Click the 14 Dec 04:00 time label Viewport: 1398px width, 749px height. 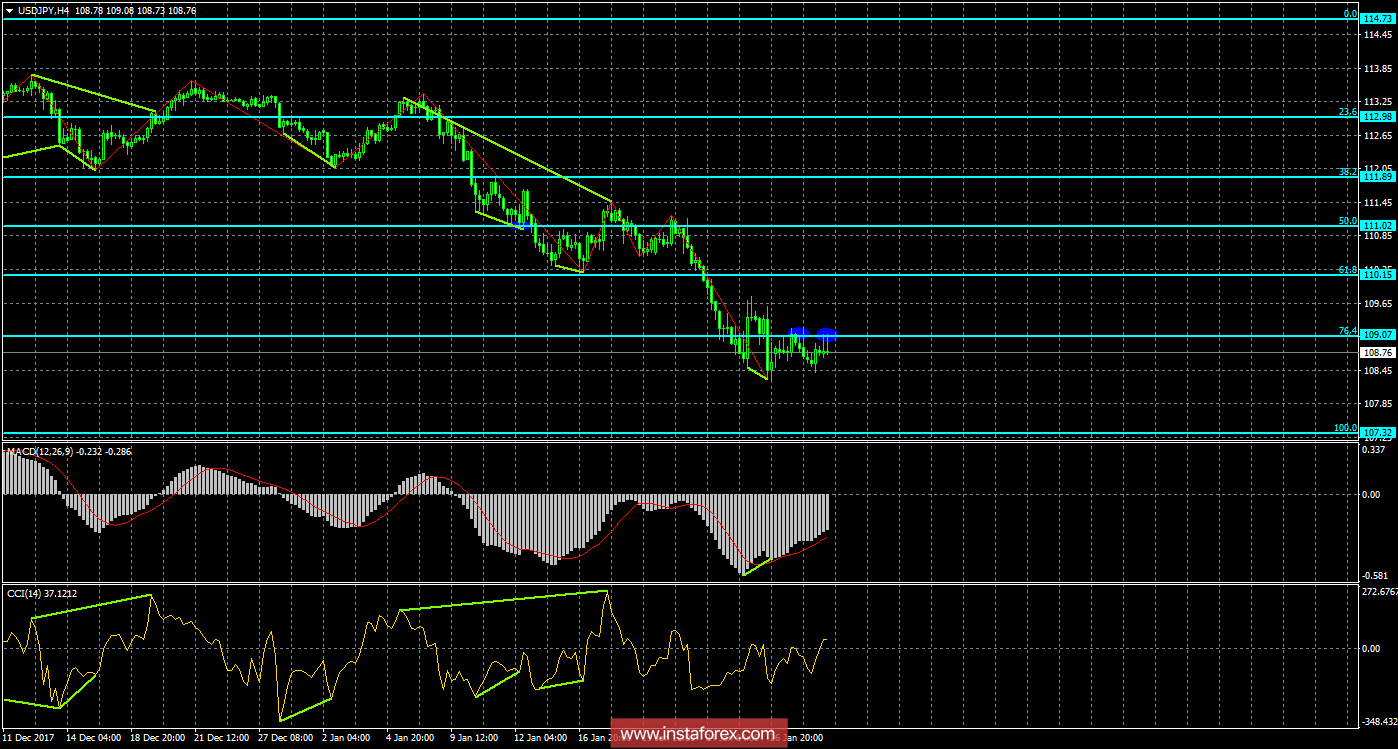(92, 738)
